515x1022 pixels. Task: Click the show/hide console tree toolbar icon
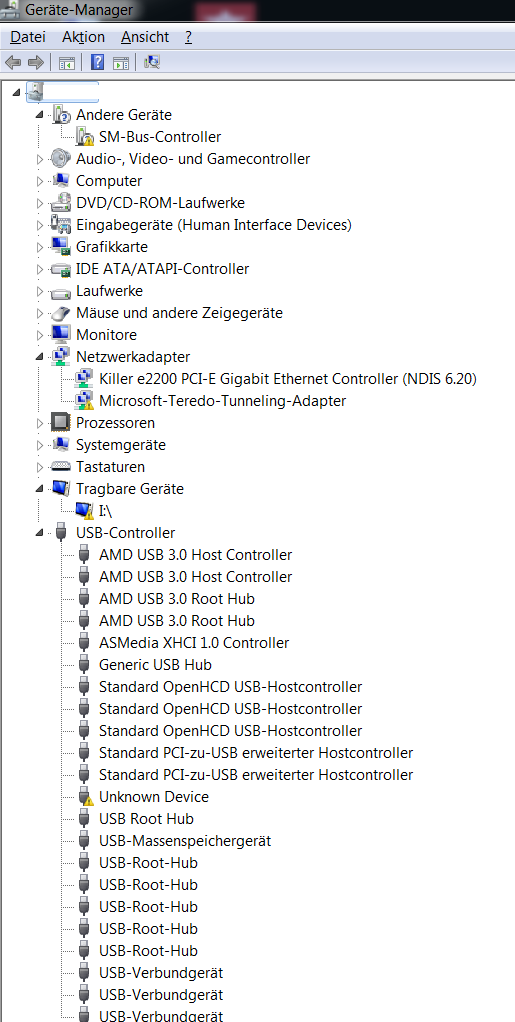(66, 63)
